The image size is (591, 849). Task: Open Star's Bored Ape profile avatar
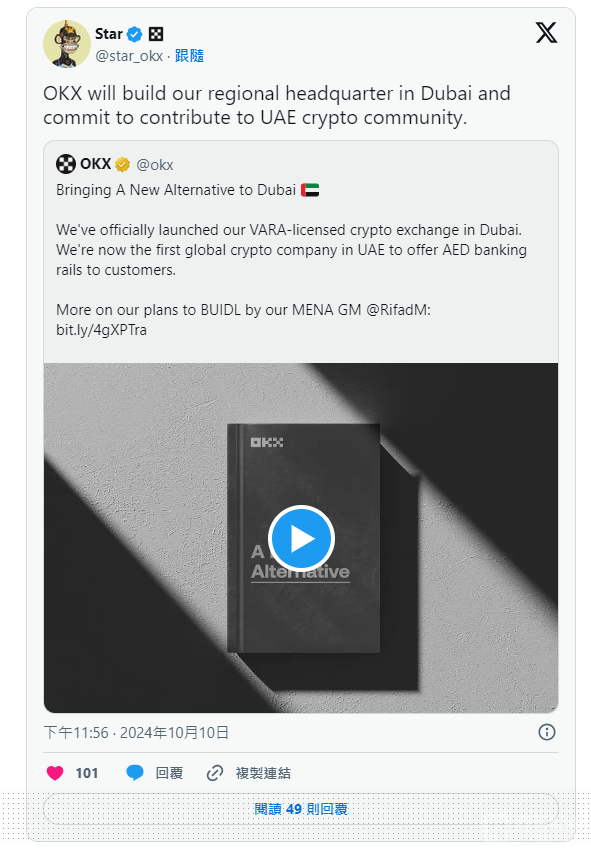[x=67, y=44]
